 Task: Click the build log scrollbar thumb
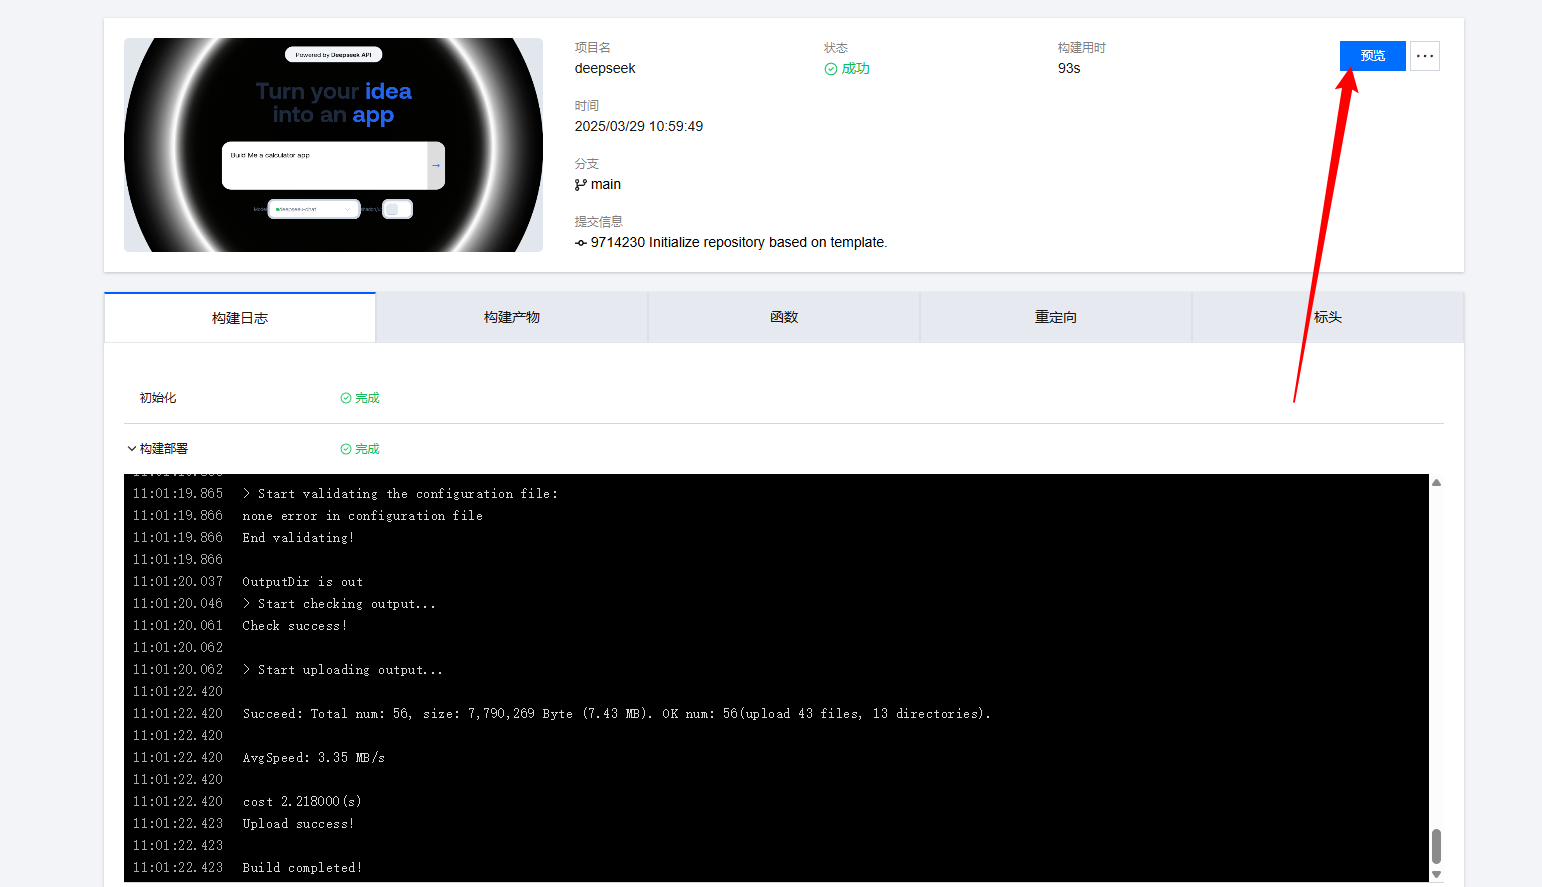(1436, 846)
